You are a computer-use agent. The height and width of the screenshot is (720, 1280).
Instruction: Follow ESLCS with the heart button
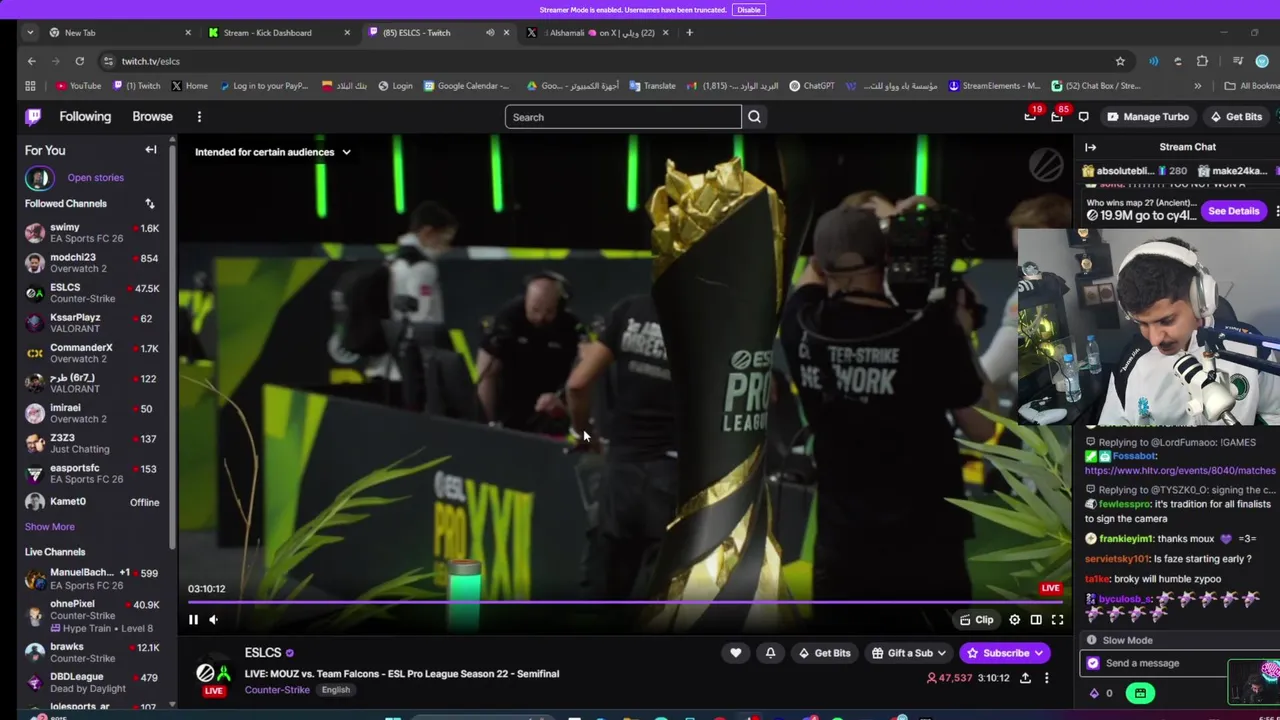(736, 653)
